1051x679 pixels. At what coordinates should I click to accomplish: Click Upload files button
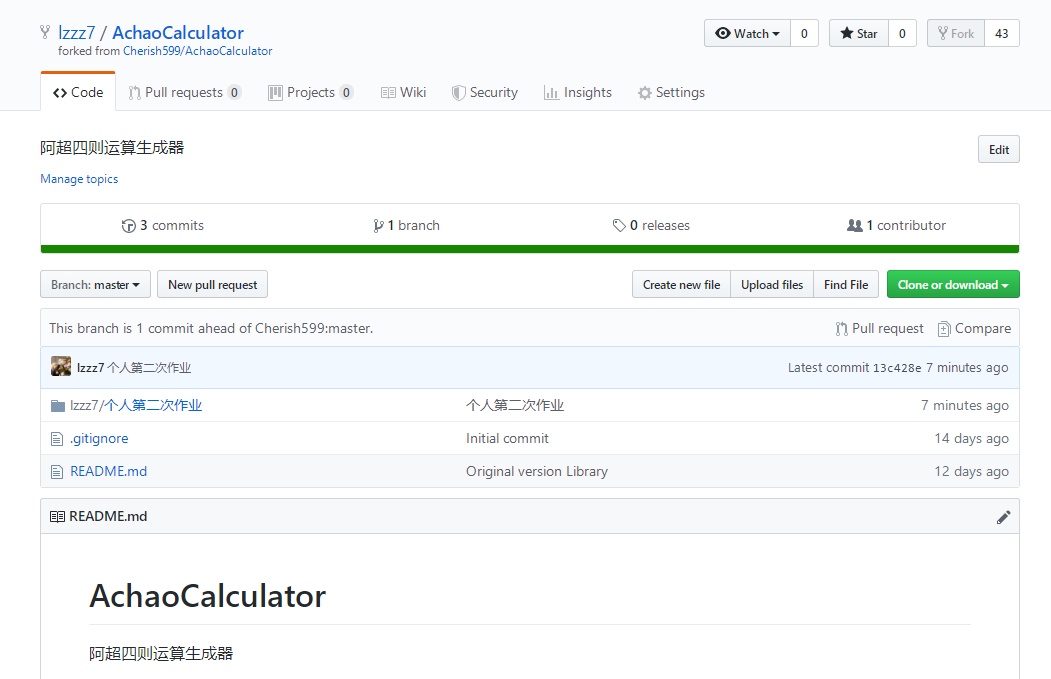[771, 284]
